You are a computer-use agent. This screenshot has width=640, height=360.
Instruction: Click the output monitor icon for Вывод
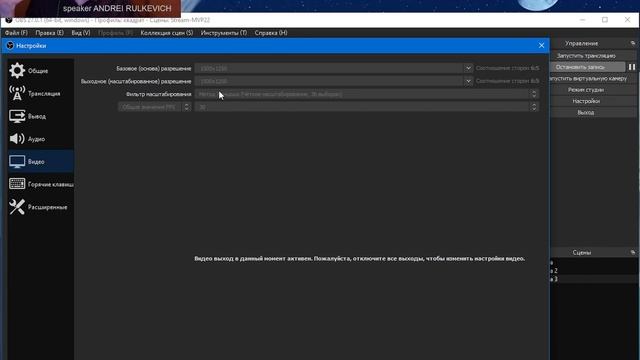[x=17, y=116]
